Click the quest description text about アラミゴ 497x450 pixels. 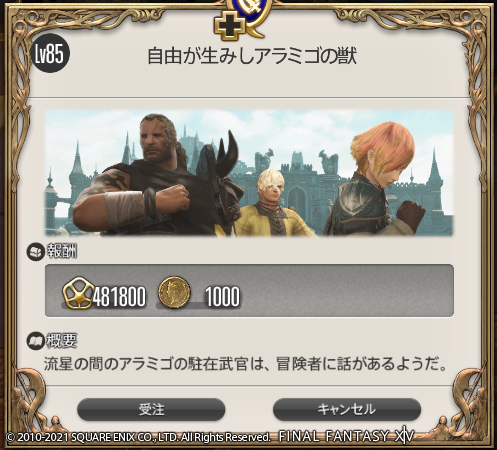click(246, 364)
